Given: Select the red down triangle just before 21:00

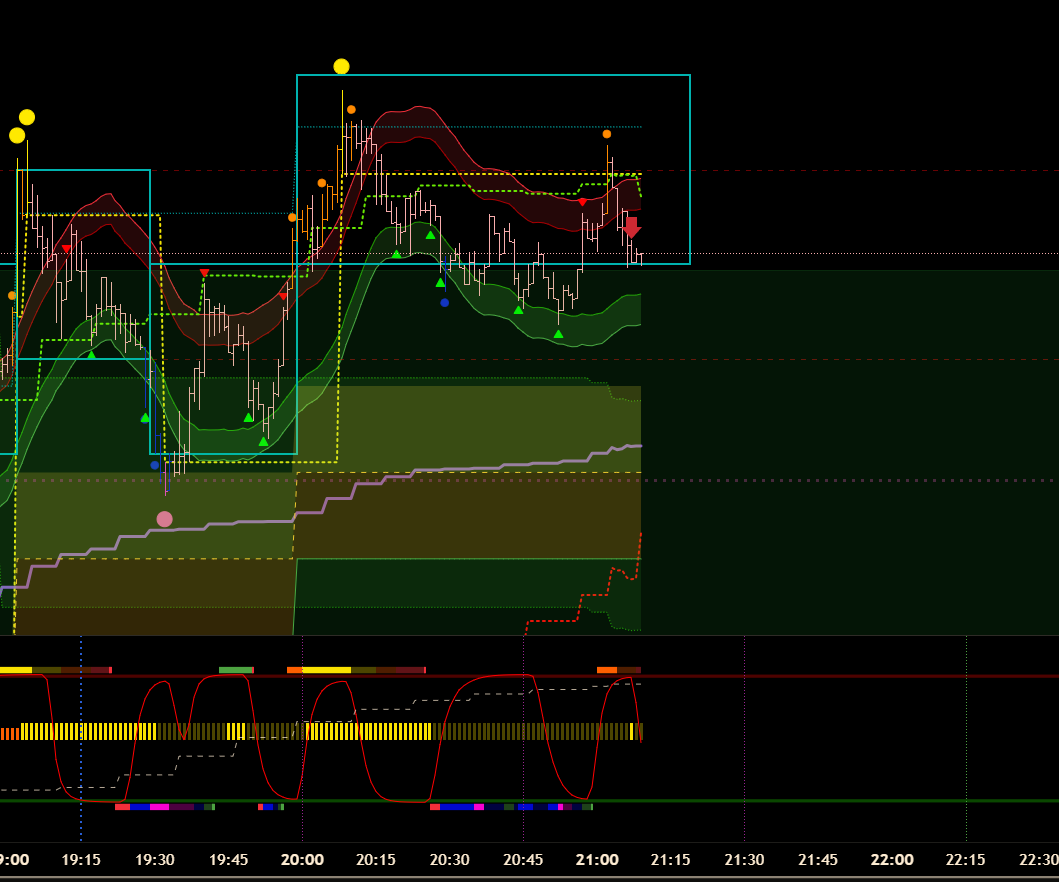Looking at the screenshot, I should click(582, 202).
